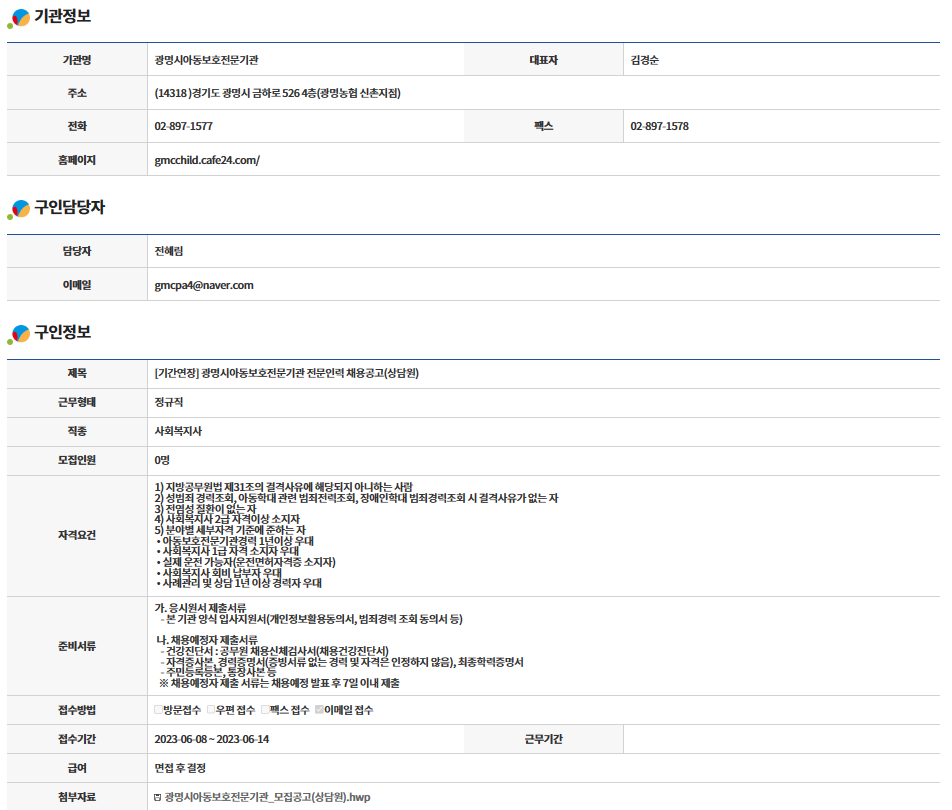The height and width of the screenshot is (810, 952).
Task: Click the organization name 광명시아동보호전문기관
Action: click(x=213, y=60)
